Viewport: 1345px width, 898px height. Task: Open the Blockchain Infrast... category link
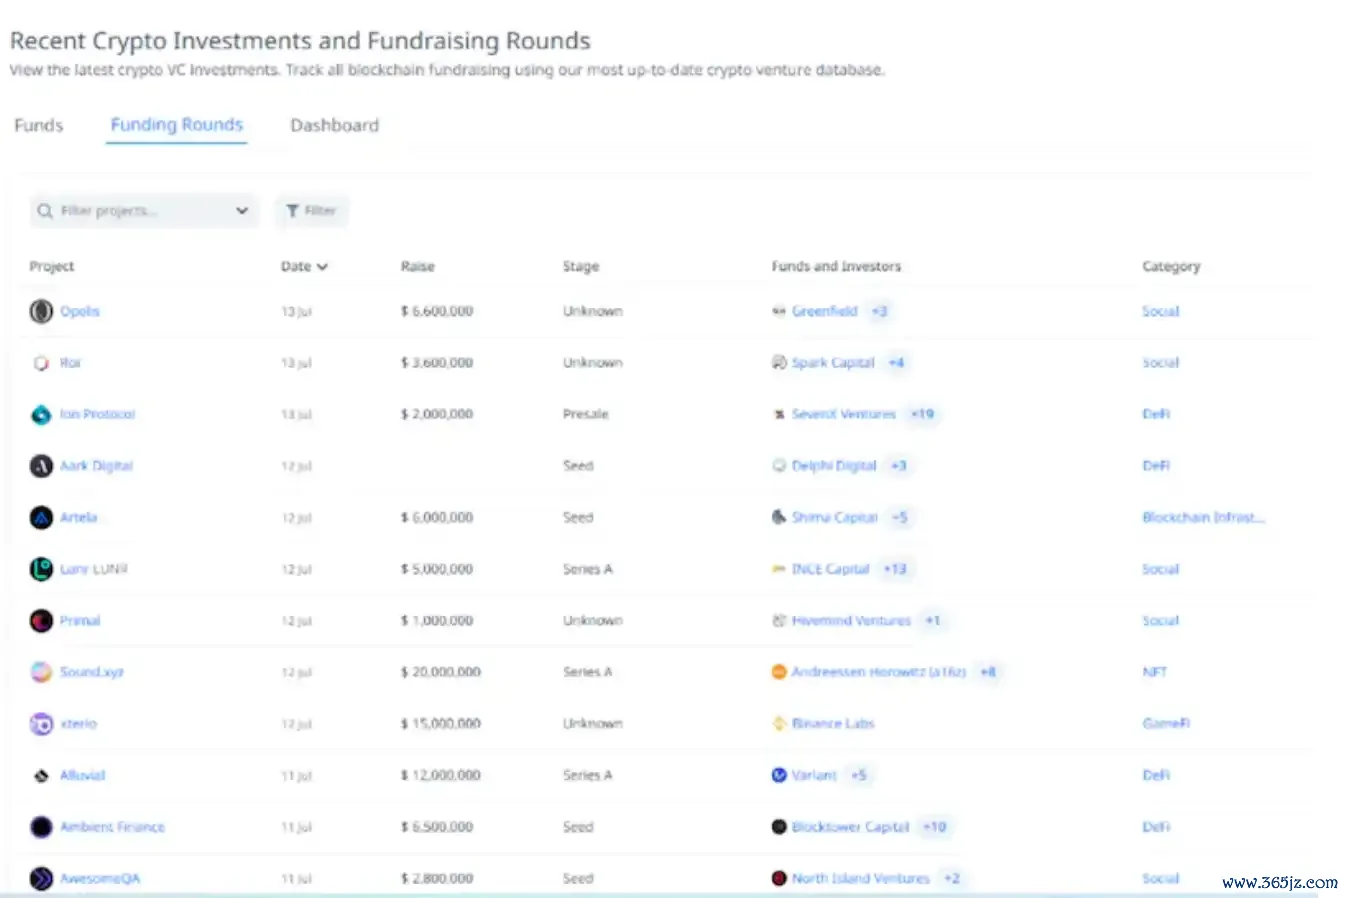[x=1204, y=518]
